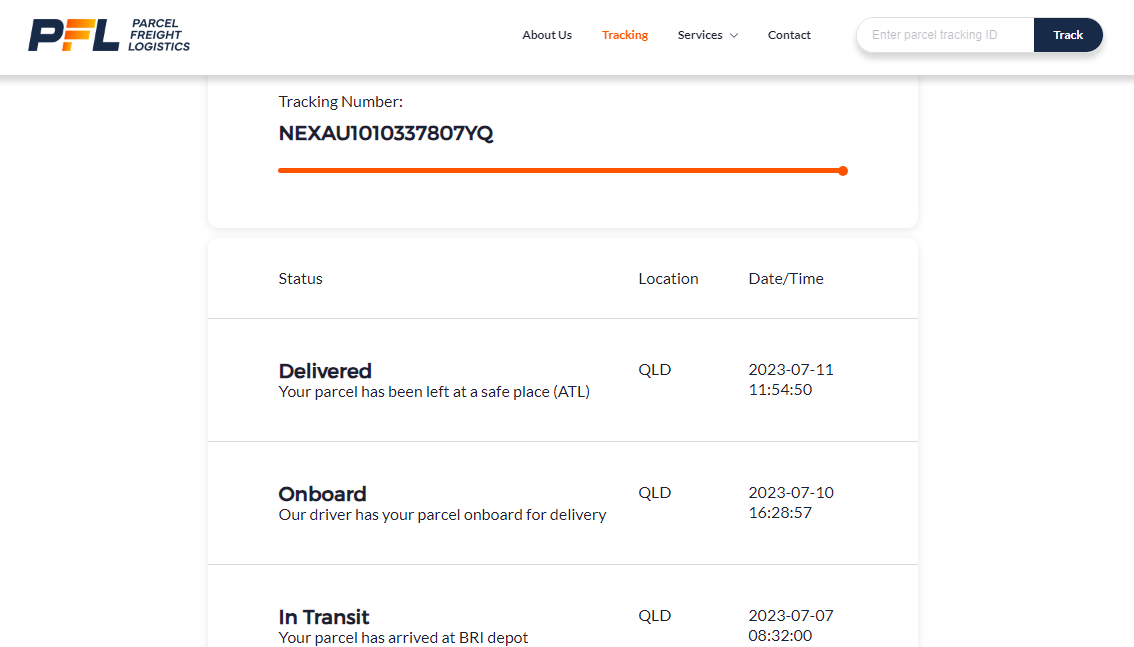The height and width of the screenshot is (647, 1134).
Task: Click the Onboard status heading
Action: [322, 494]
